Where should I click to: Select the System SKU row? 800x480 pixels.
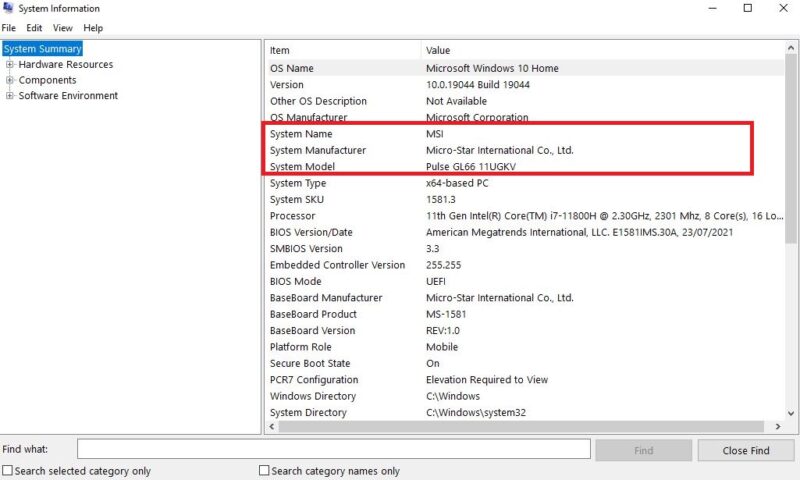(526, 199)
